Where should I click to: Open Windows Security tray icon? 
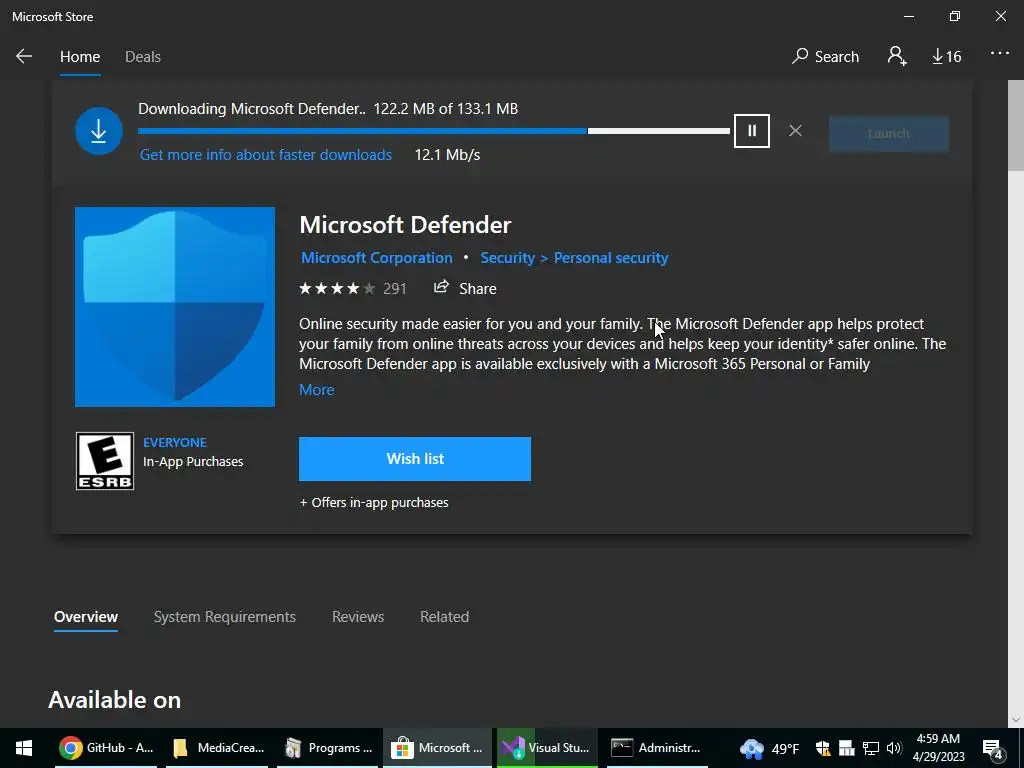(x=822, y=748)
